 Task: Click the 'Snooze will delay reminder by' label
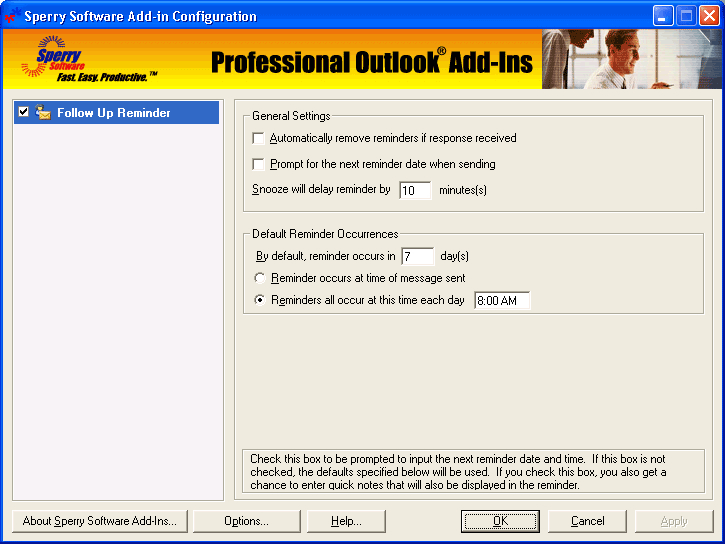[x=321, y=189]
